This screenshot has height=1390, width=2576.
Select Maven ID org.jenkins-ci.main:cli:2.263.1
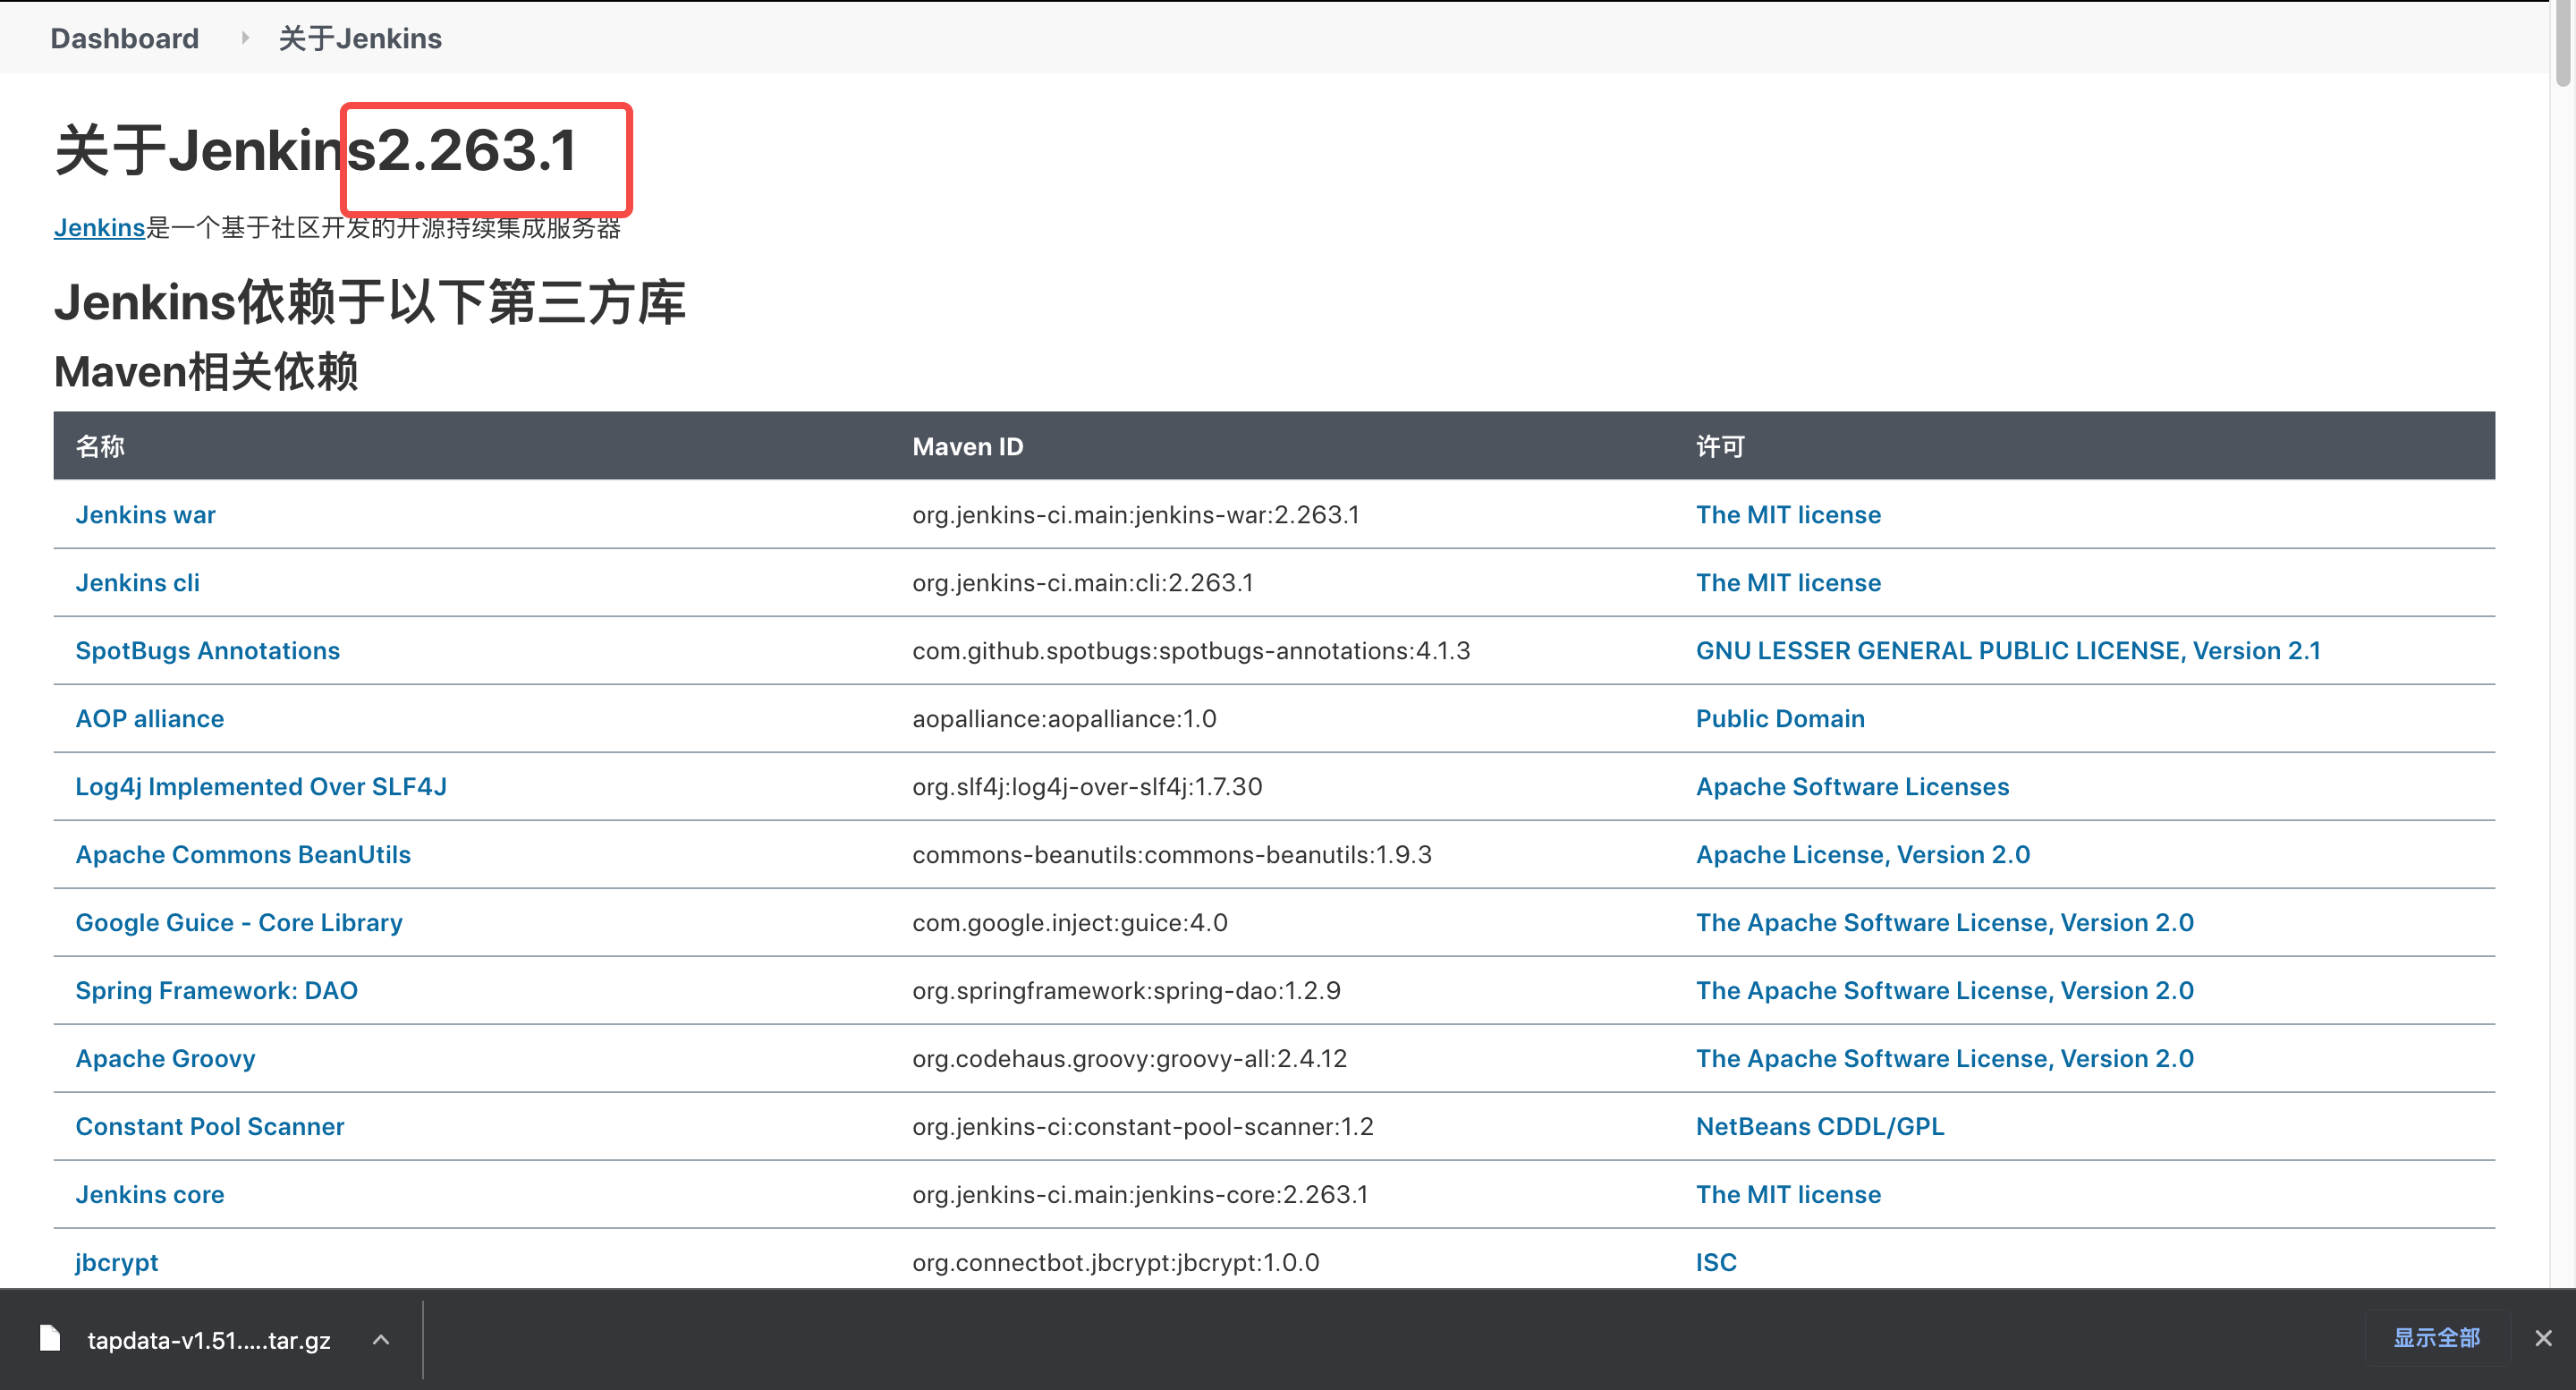click(1083, 583)
